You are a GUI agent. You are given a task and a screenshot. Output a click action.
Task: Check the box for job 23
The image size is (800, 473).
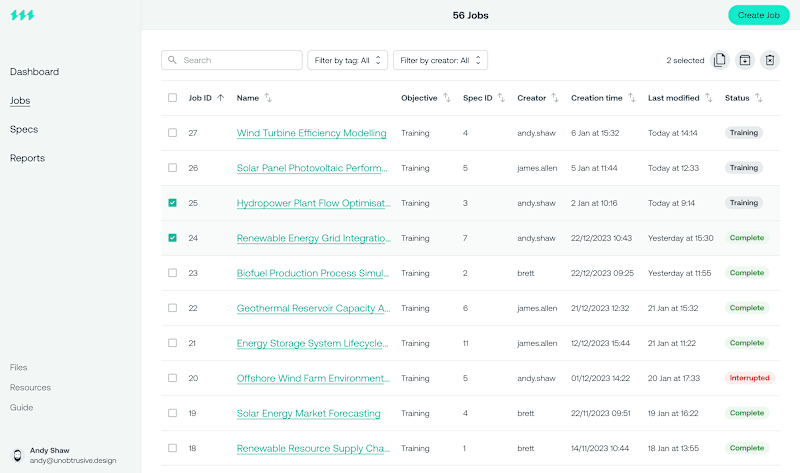coord(172,273)
